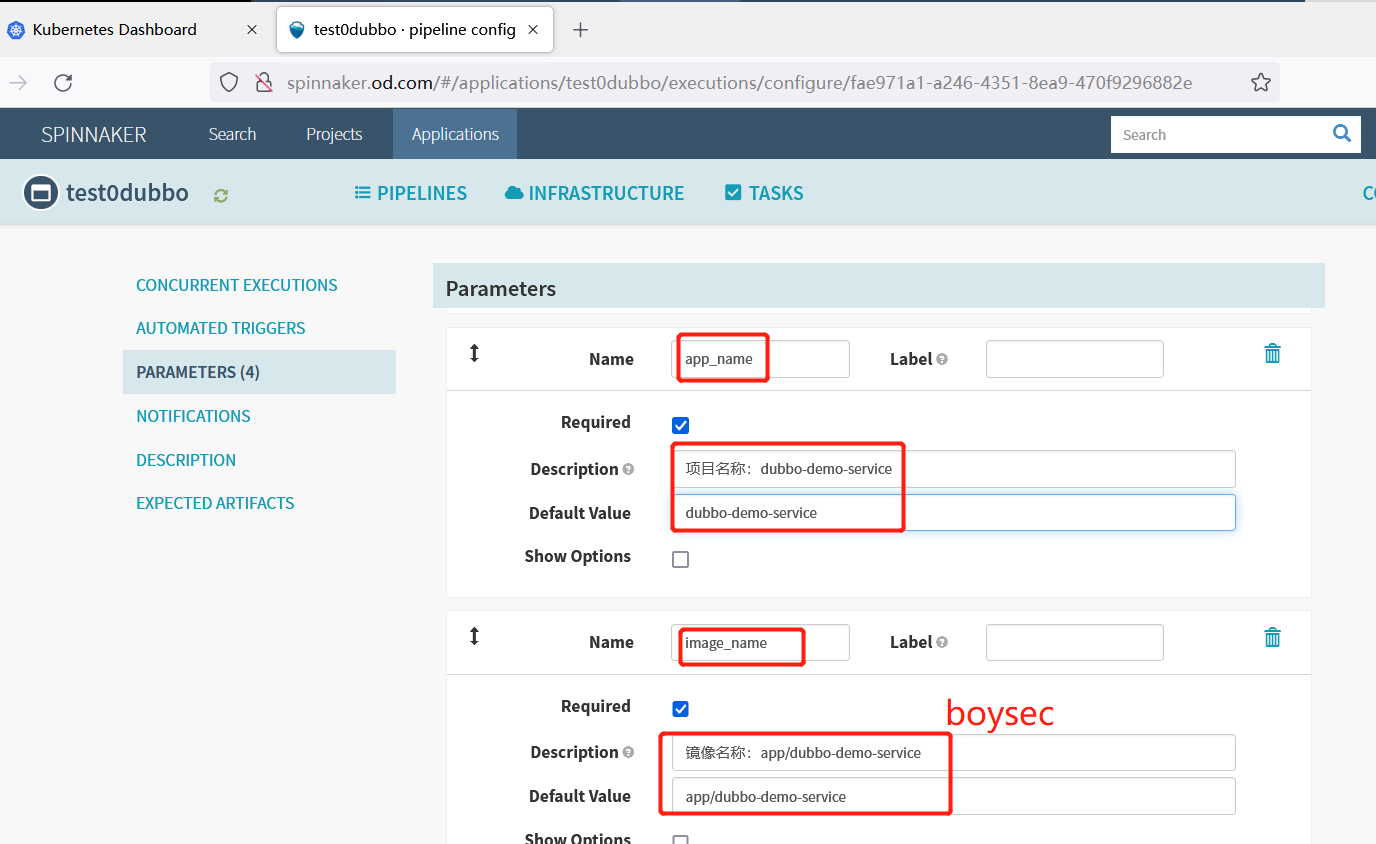Click the image_name Name field
The image size is (1376, 844).
(x=761, y=643)
